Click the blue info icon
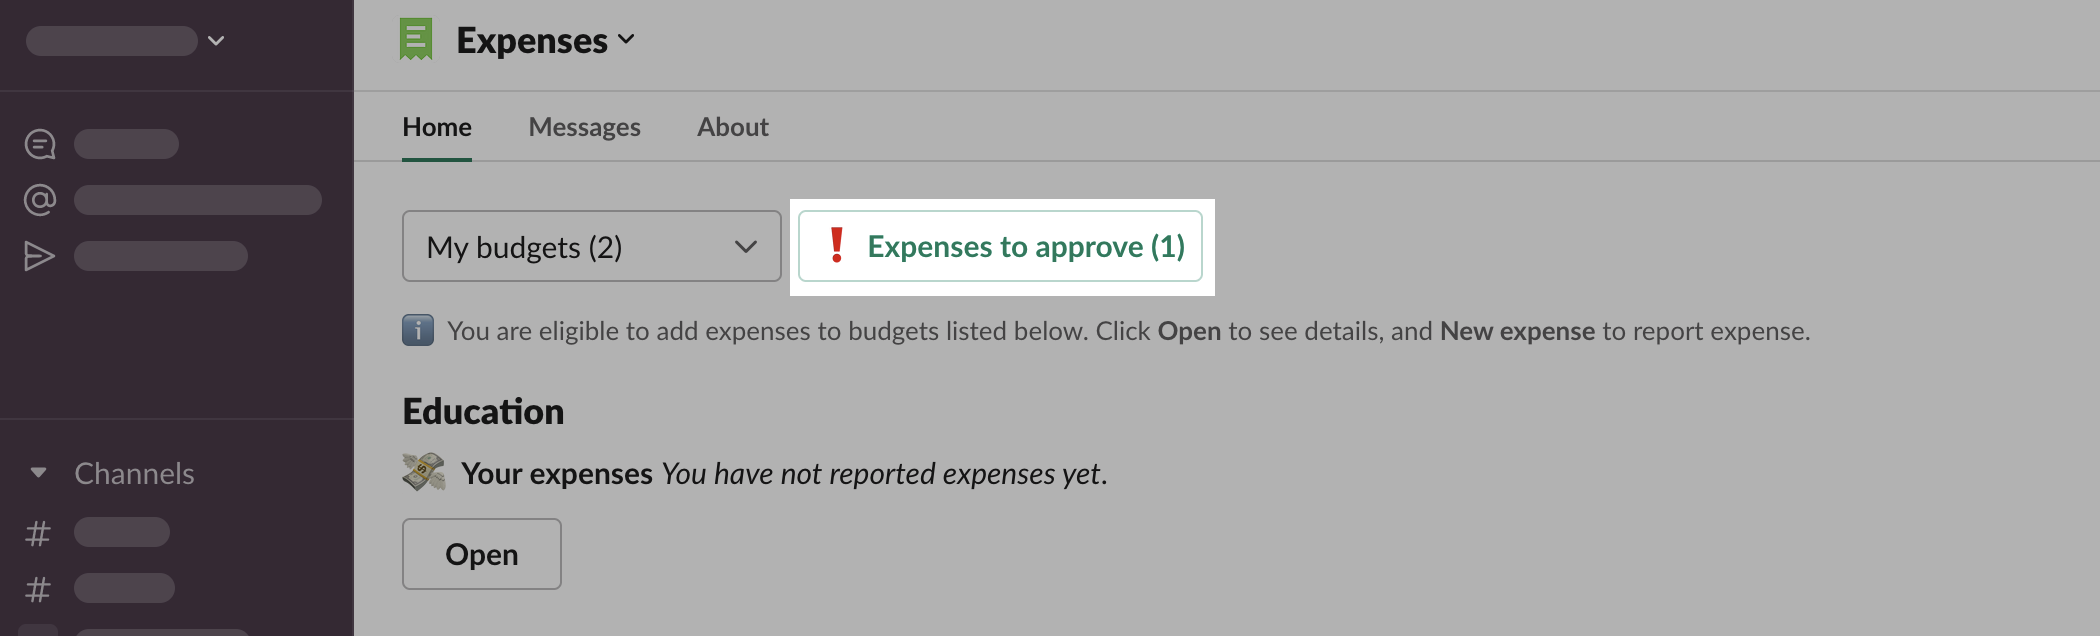The width and height of the screenshot is (2100, 636). pyautogui.click(x=418, y=330)
